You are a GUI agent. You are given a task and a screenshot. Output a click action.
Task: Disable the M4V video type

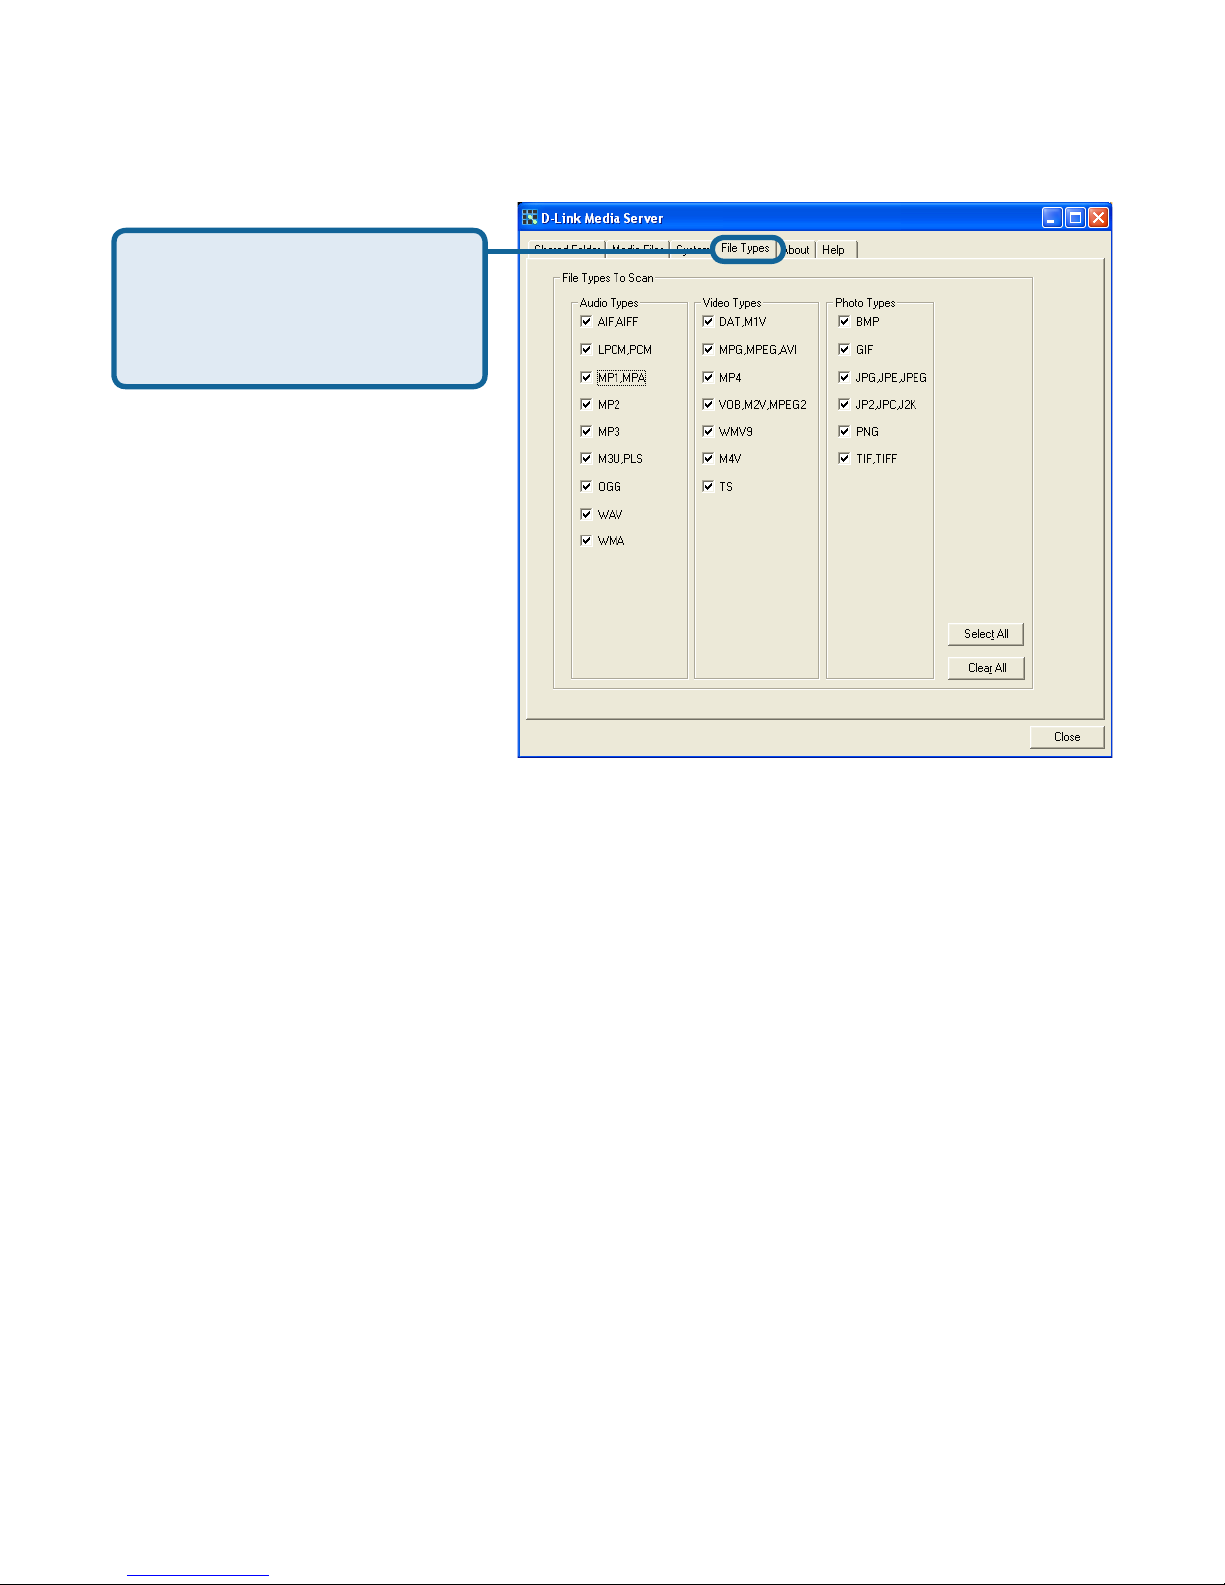pyautogui.click(x=708, y=458)
